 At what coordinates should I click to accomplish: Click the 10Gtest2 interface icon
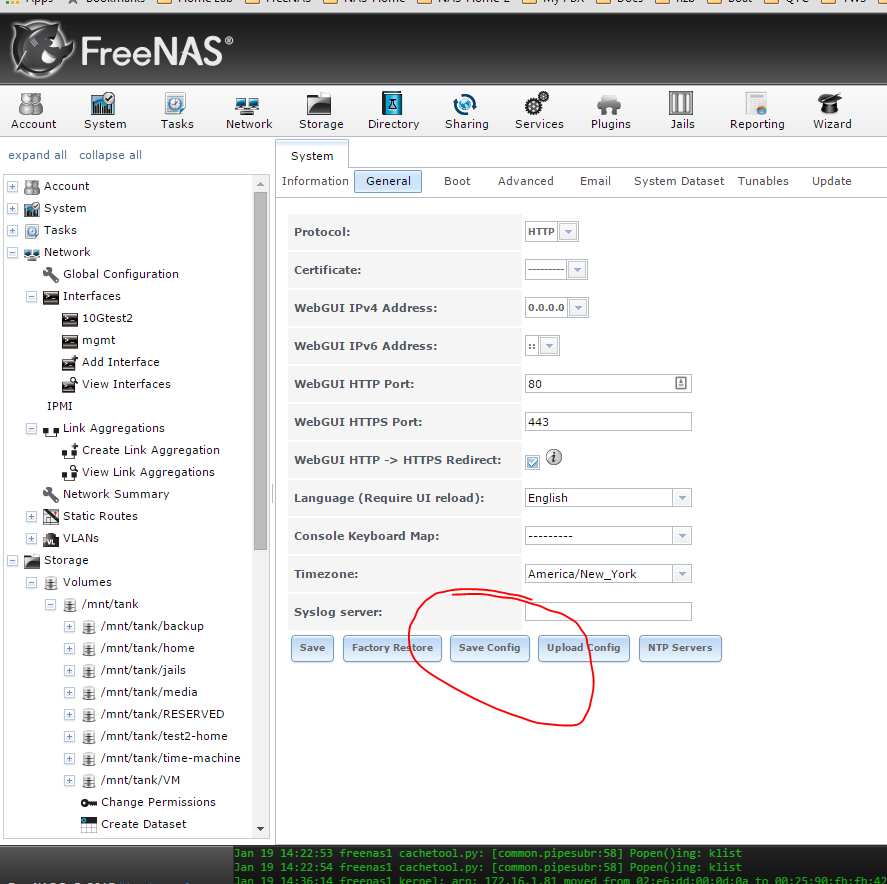click(70, 319)
